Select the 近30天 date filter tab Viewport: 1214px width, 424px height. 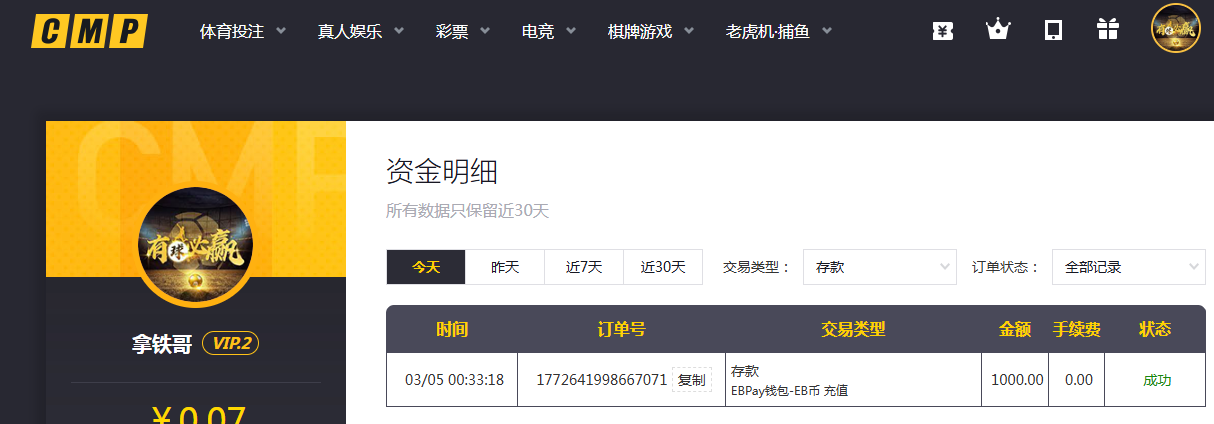pyautogui.click(x=663, y=267)
